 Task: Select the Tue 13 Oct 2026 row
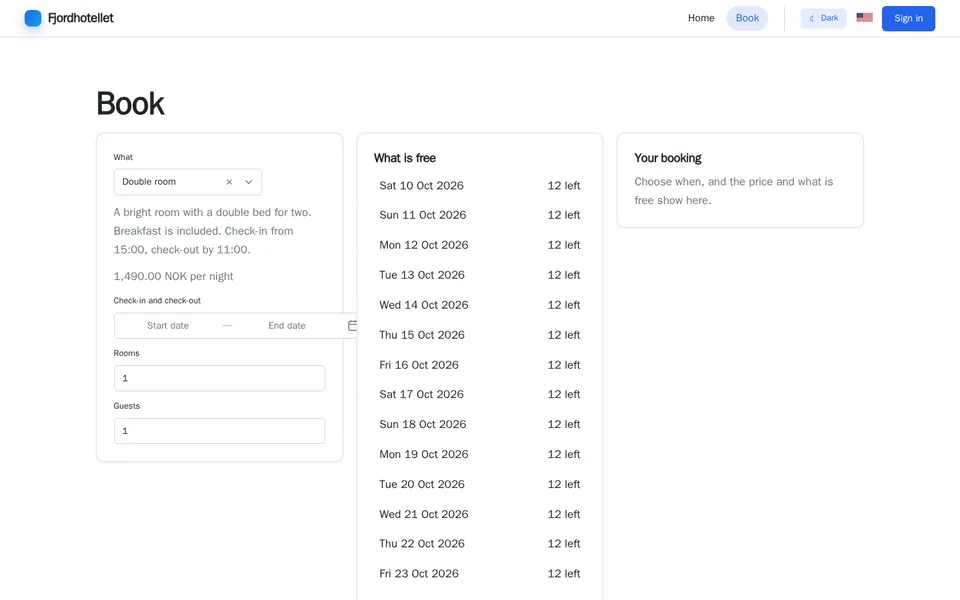[479, 275]
